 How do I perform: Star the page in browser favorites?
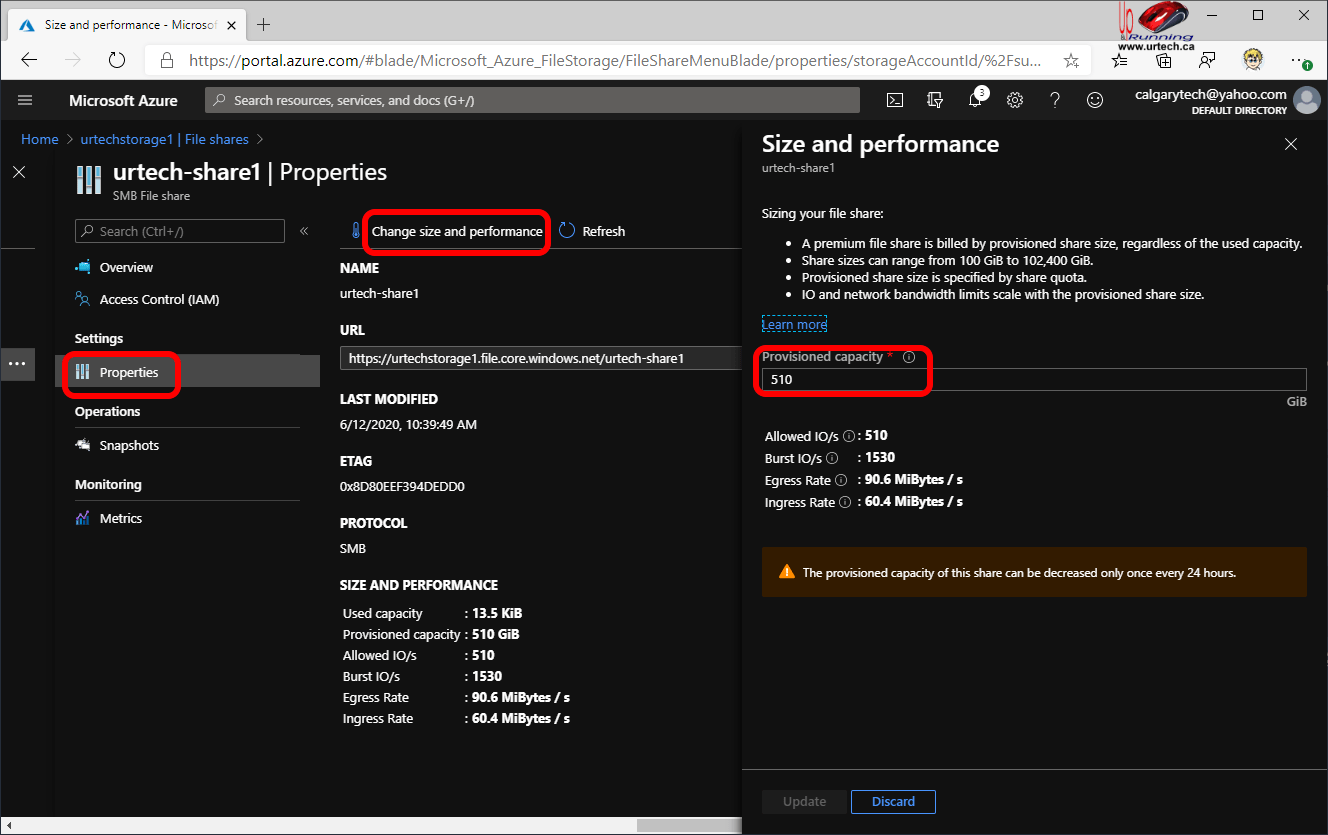[x=1070, y=60]
